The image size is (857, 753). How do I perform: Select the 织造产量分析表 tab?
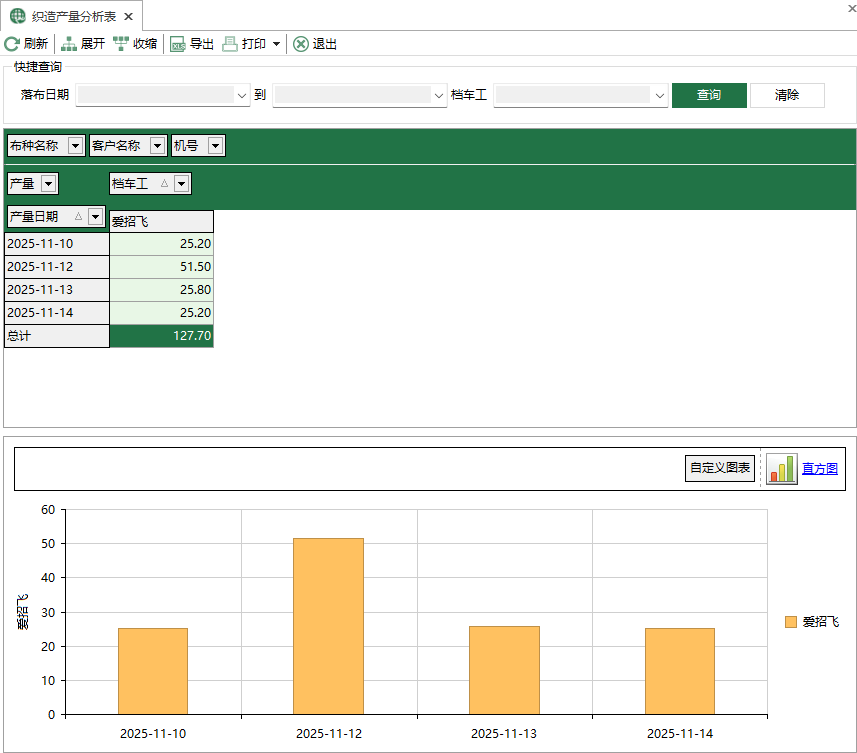[67, 16]
